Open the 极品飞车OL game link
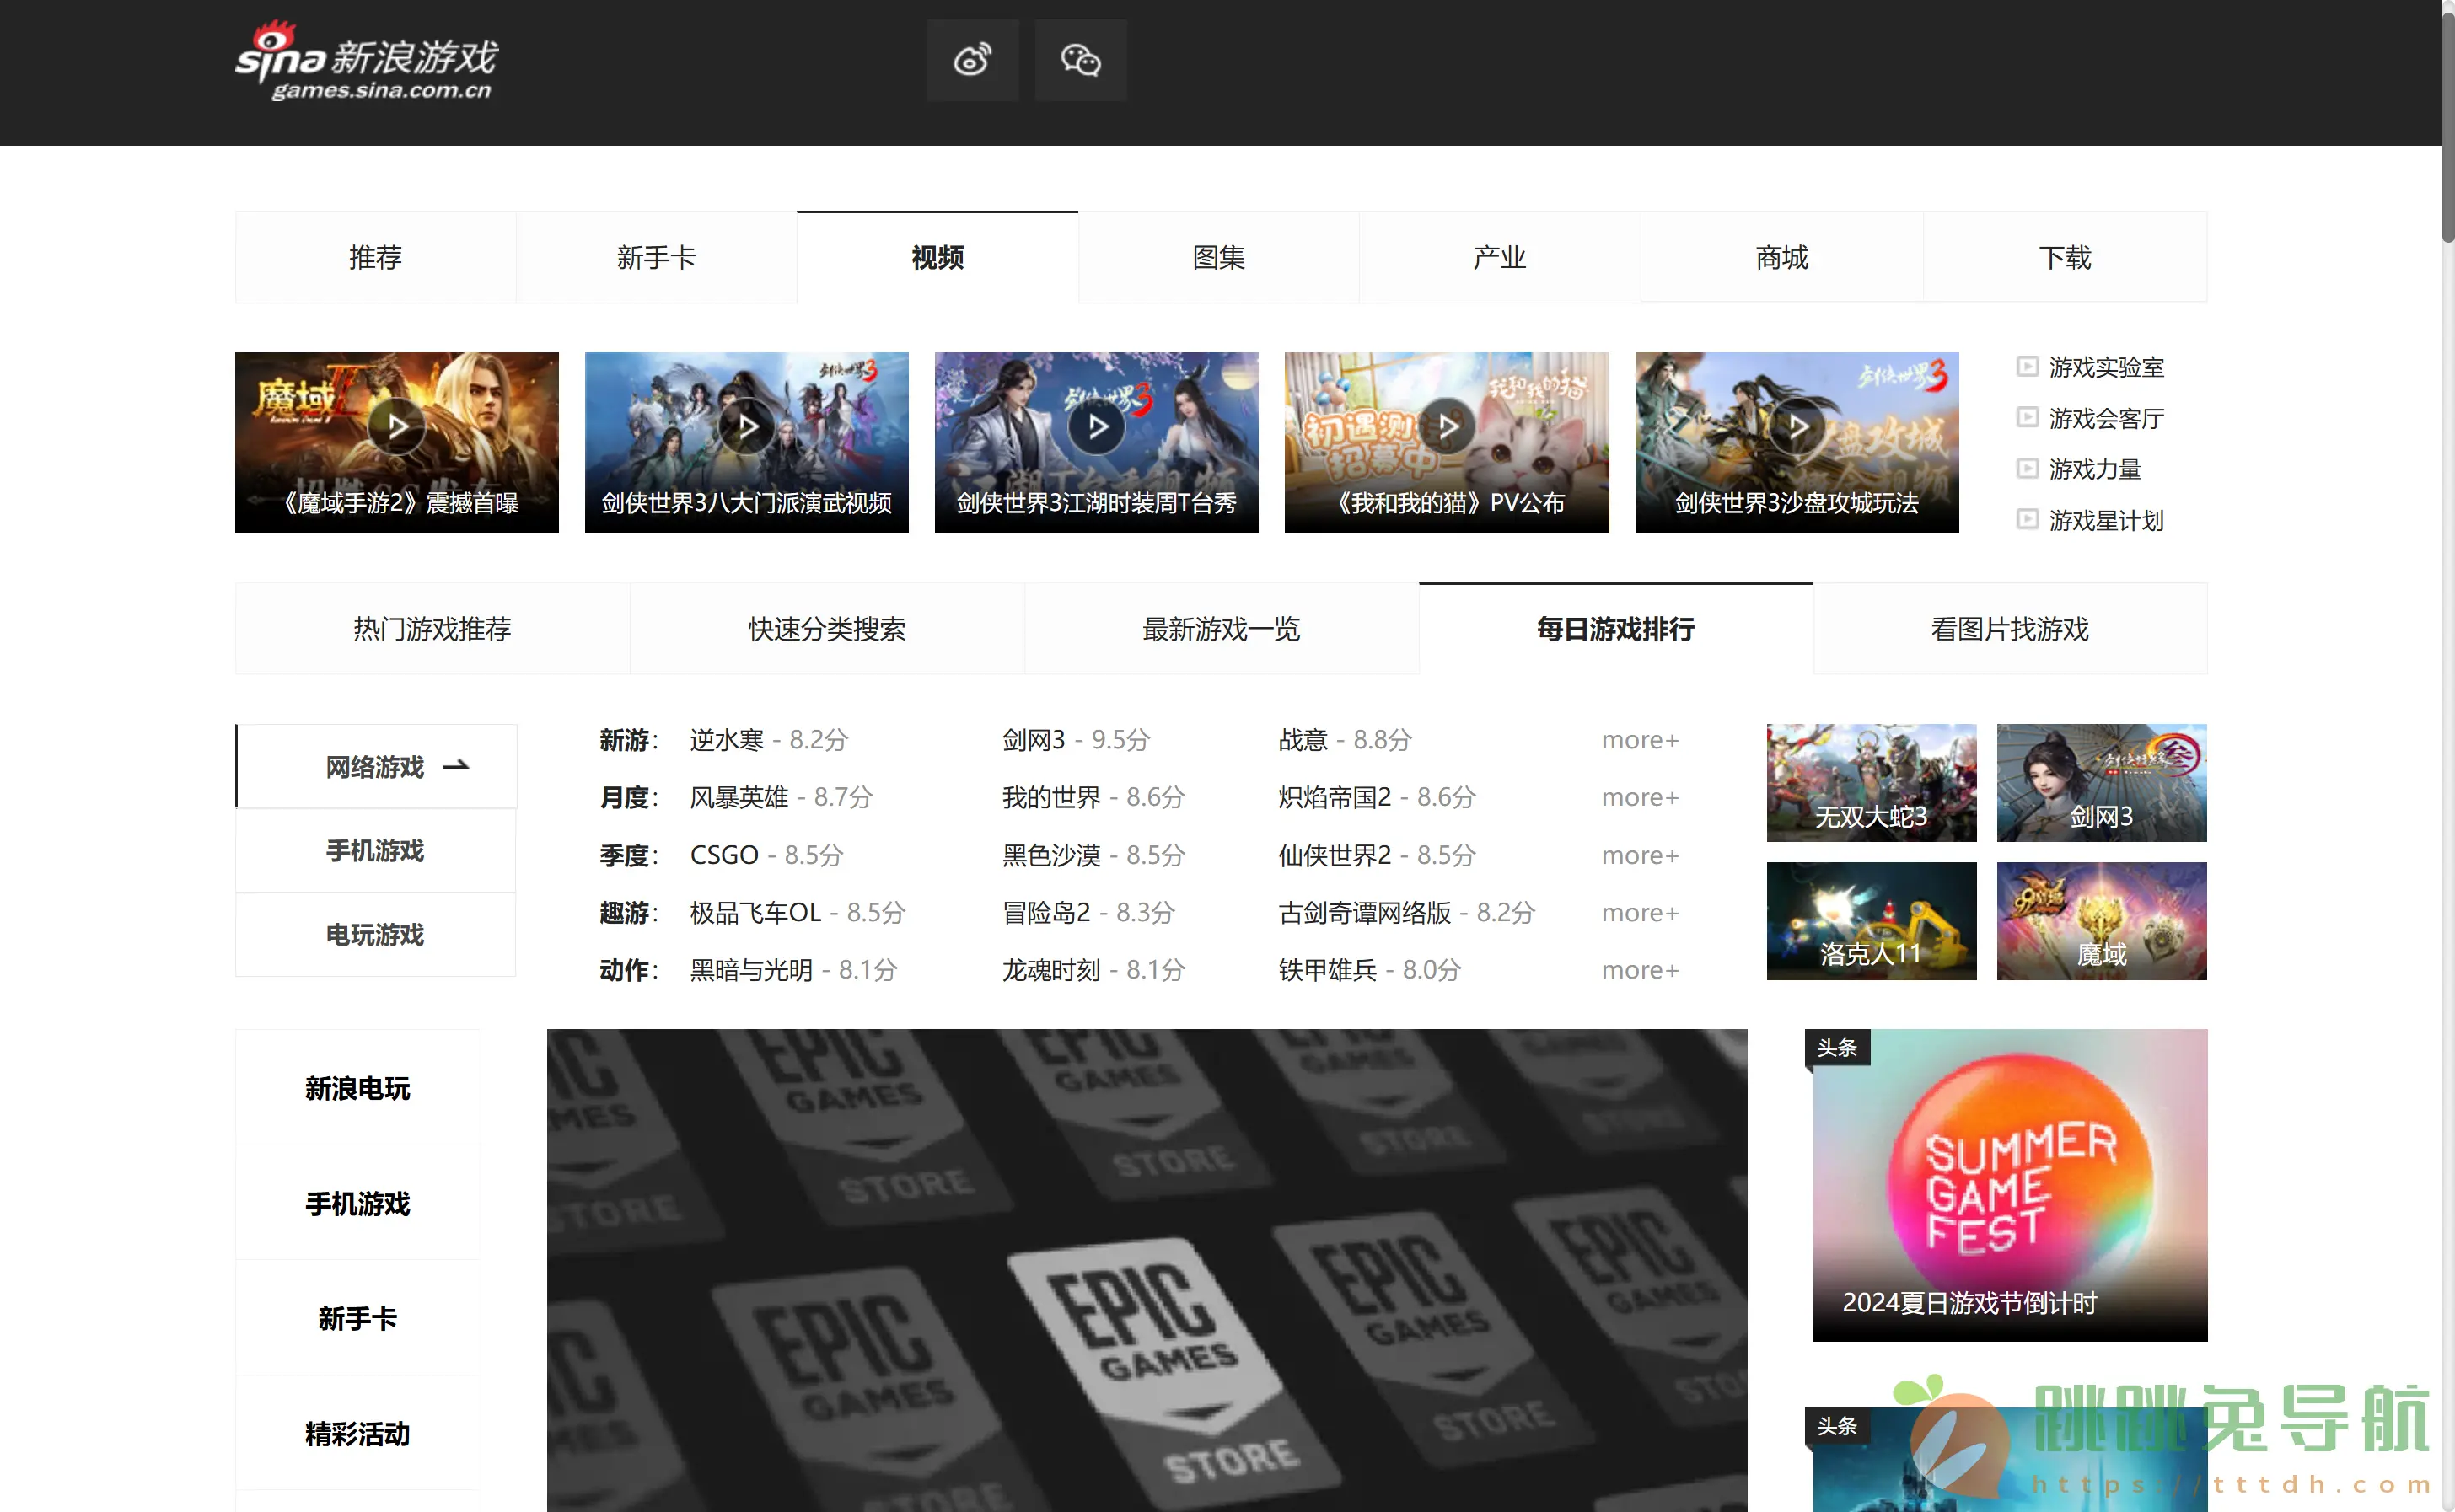 (x=755, y=912)
